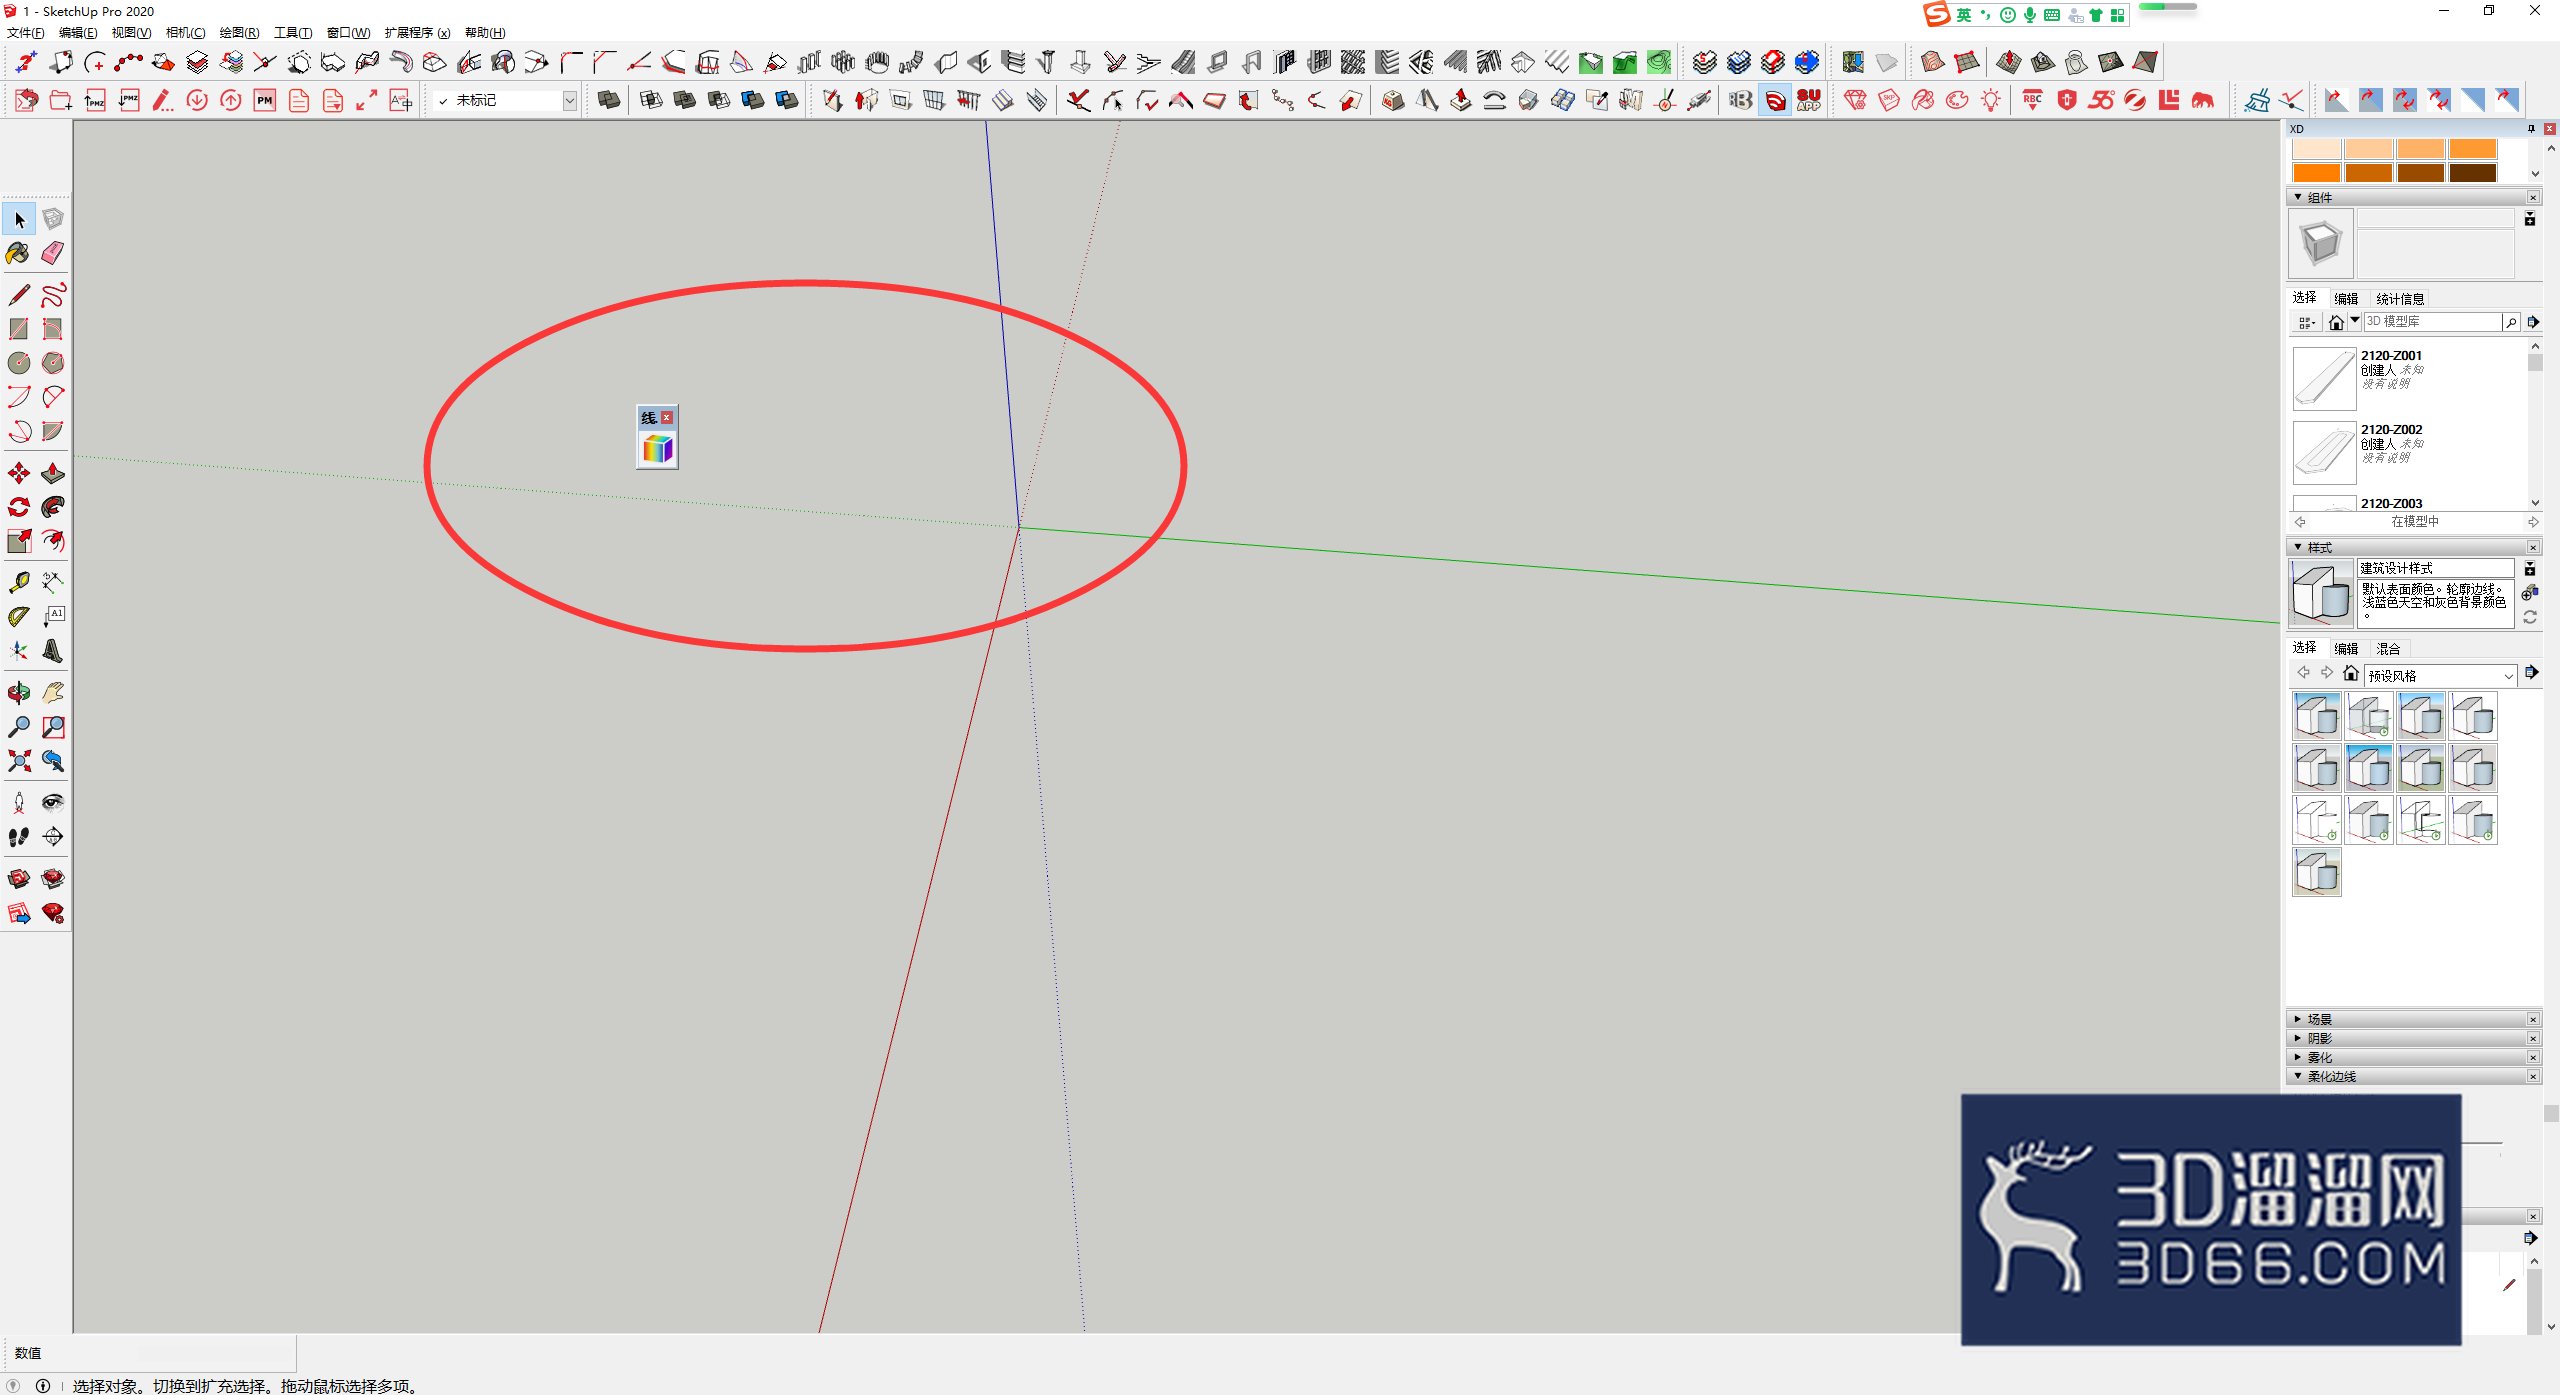Pick the Zoom magnifier tool
2560x1395 pixels.
(x=19, y=727)
